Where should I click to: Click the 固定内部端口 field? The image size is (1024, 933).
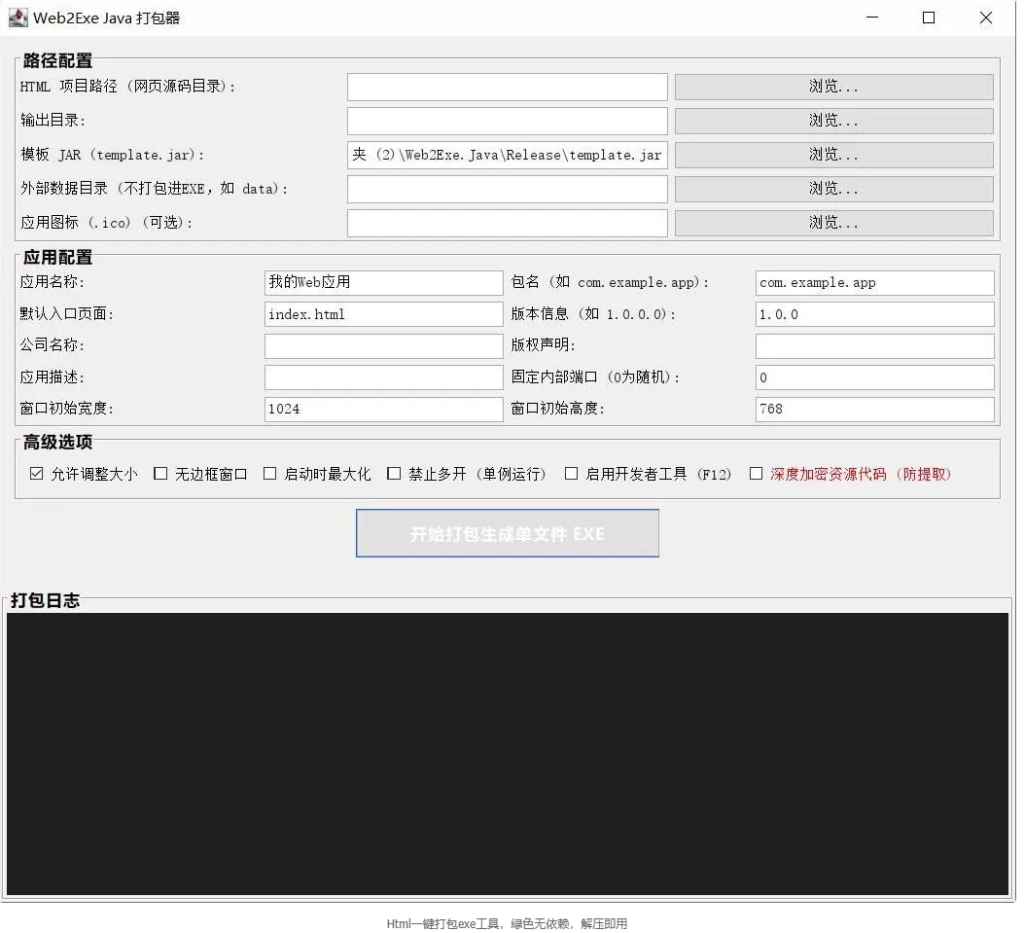(x=875, y=377)
